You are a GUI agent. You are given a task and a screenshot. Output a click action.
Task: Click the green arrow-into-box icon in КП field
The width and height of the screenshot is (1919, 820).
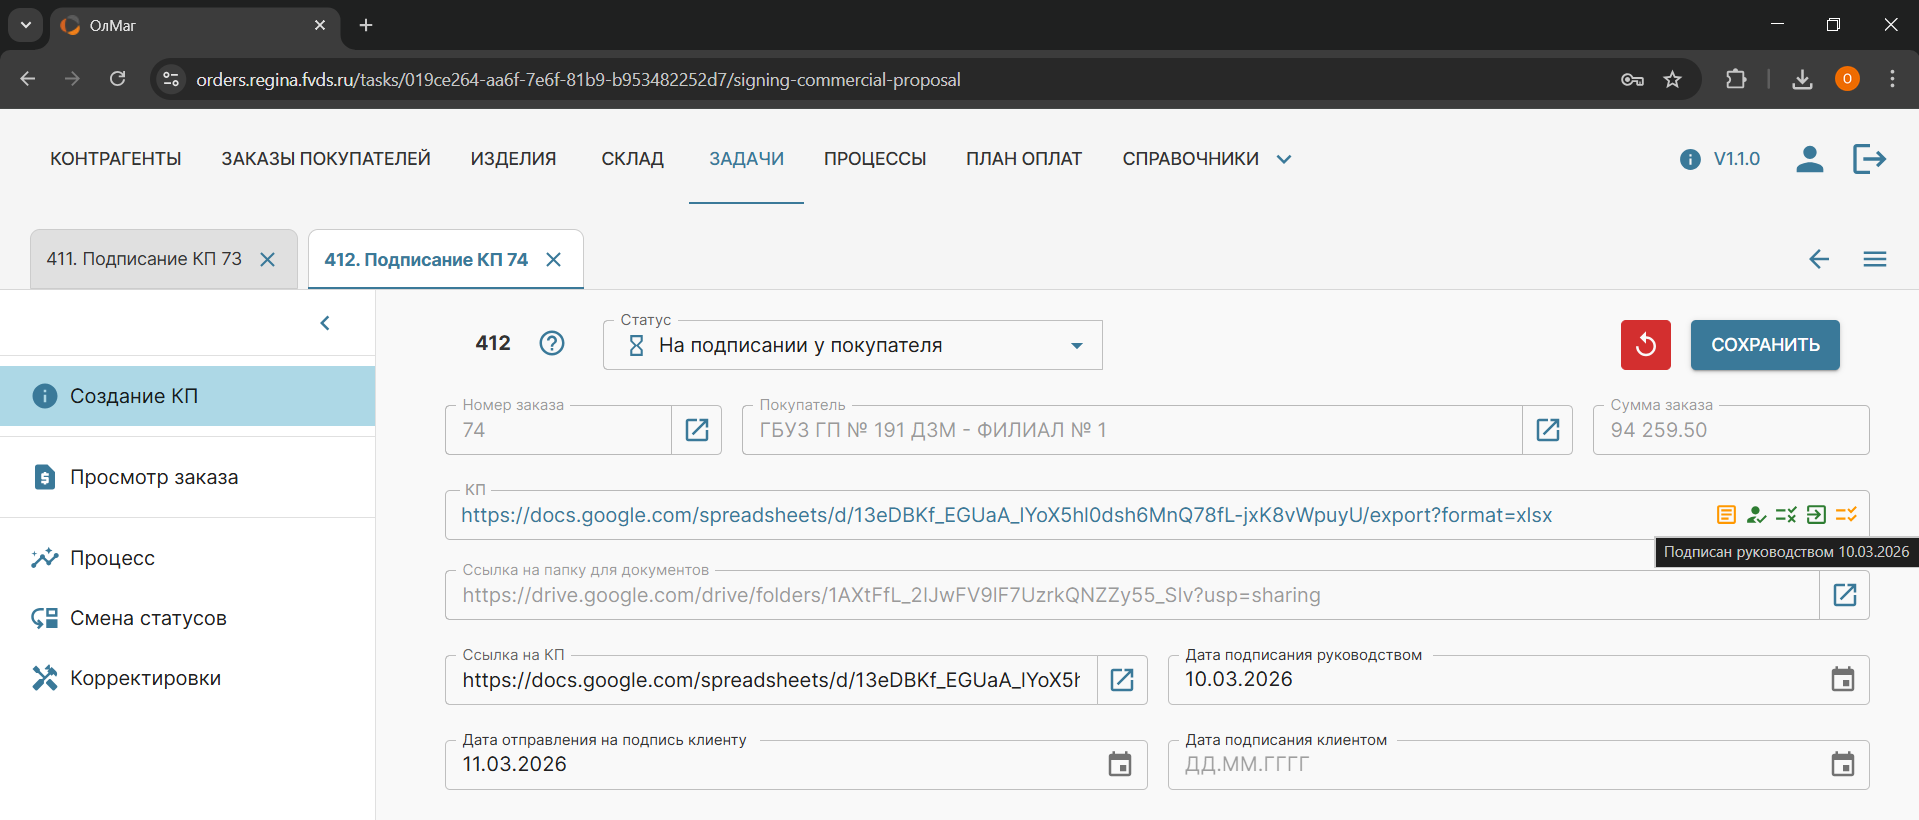point(1816,515)
